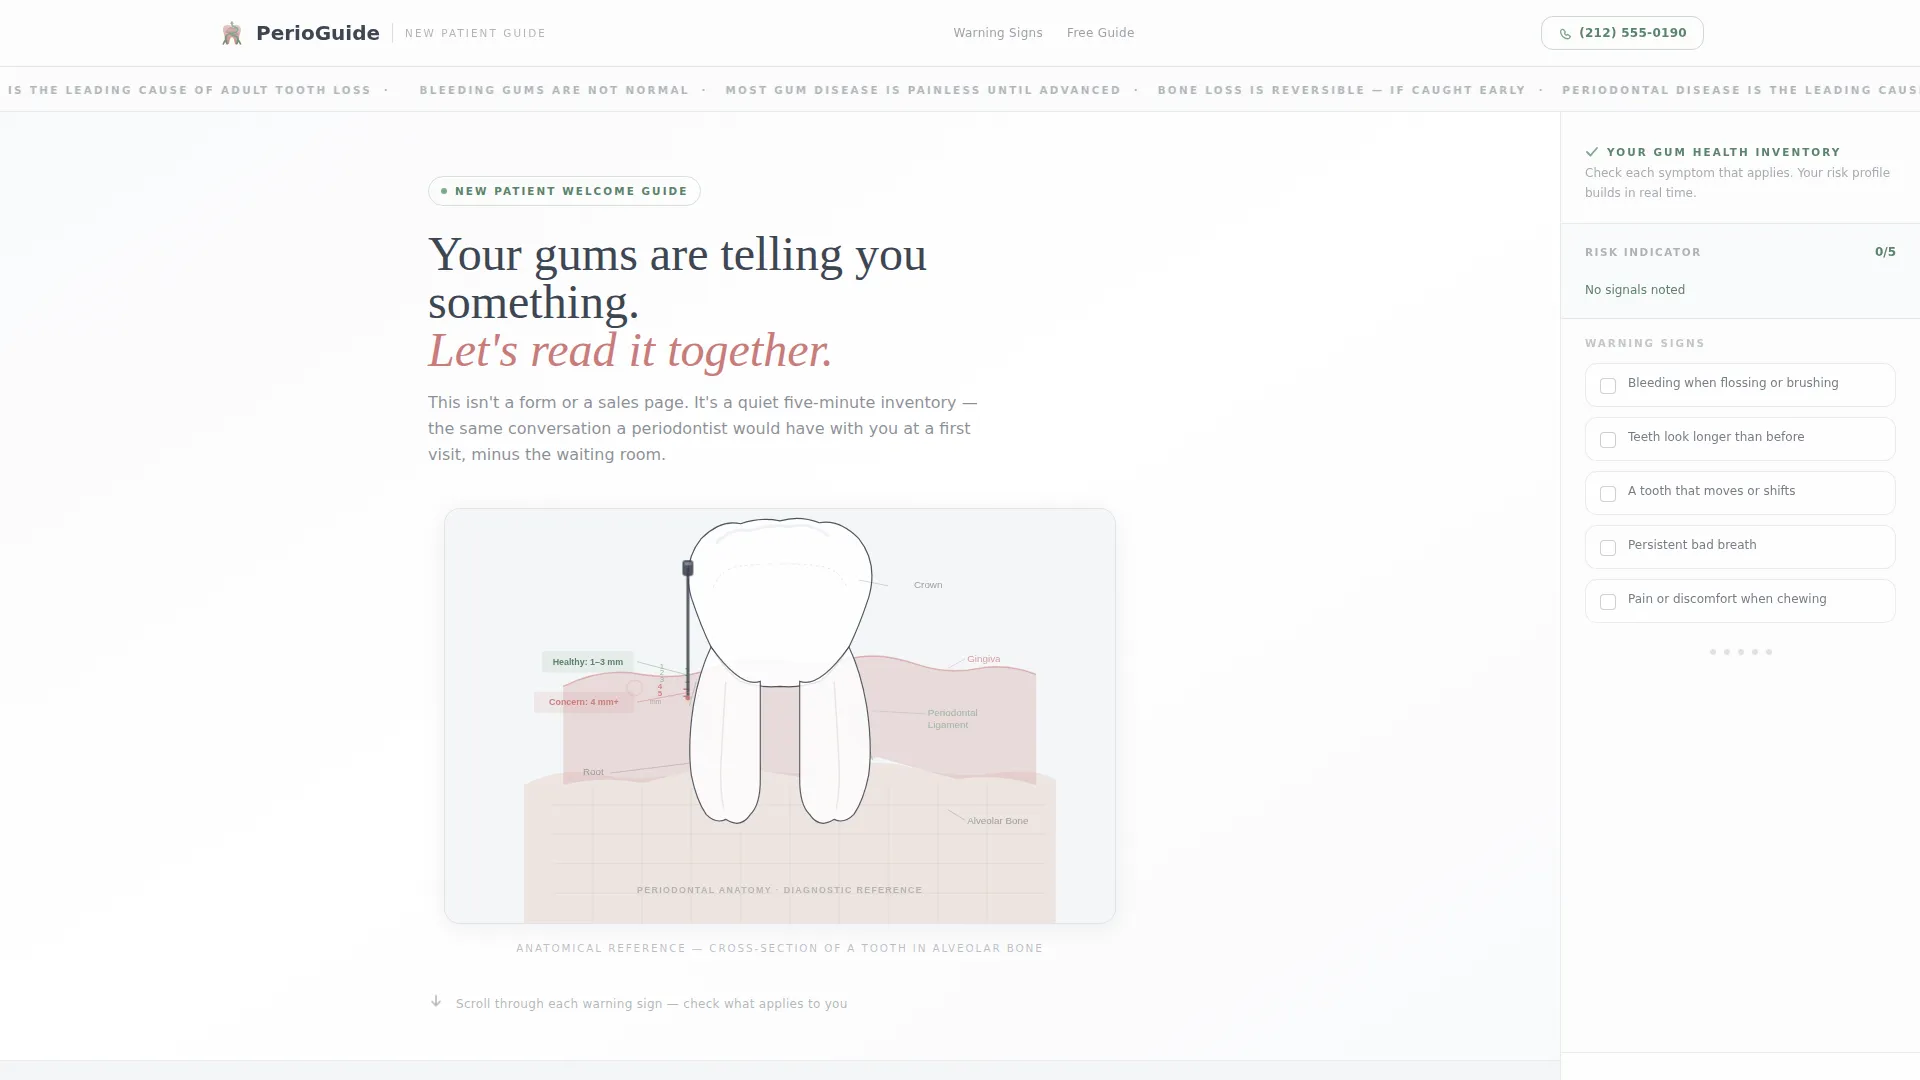The height and width of the screenshot is (1080, 1920).
Task: Call (212) 555-0190 button
Action: point(1622,33)
